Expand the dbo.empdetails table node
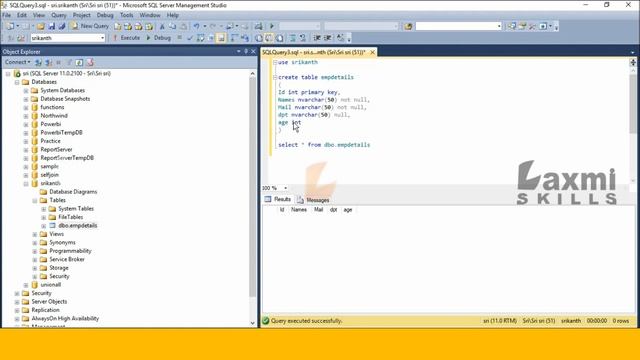Viewport: 640px width, 360px height. (44, 226)
